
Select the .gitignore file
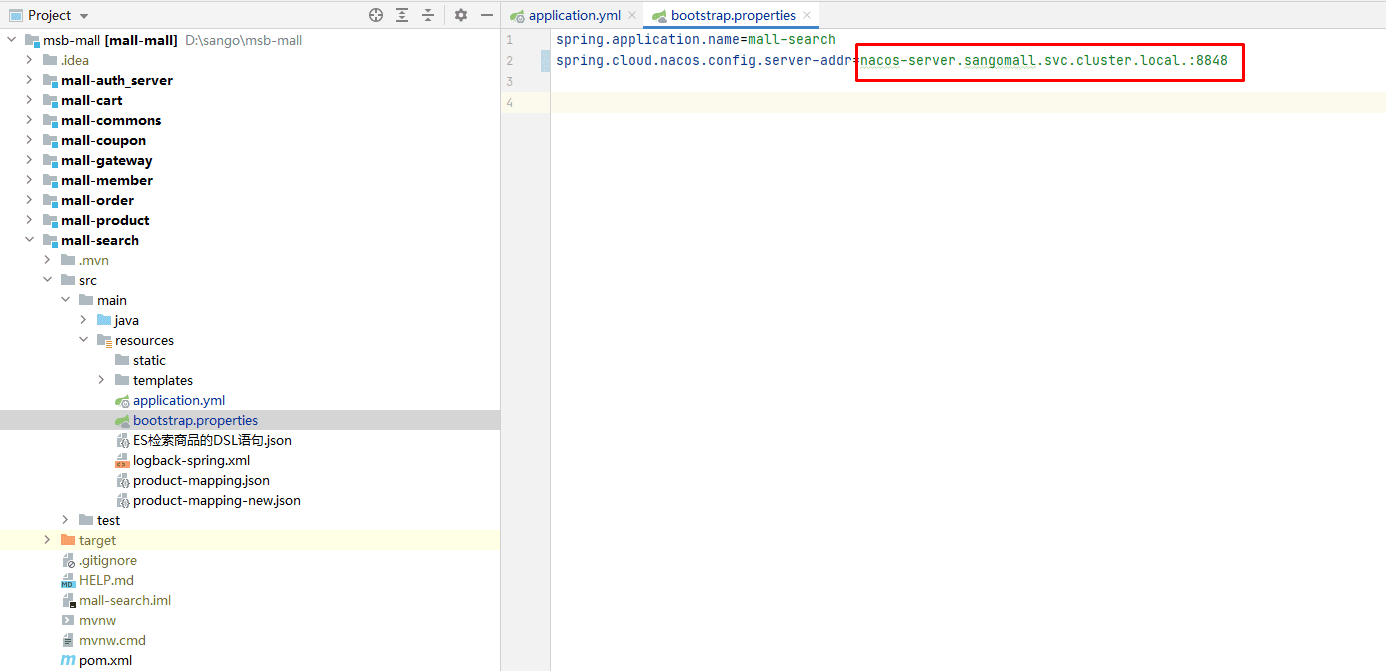108,560
